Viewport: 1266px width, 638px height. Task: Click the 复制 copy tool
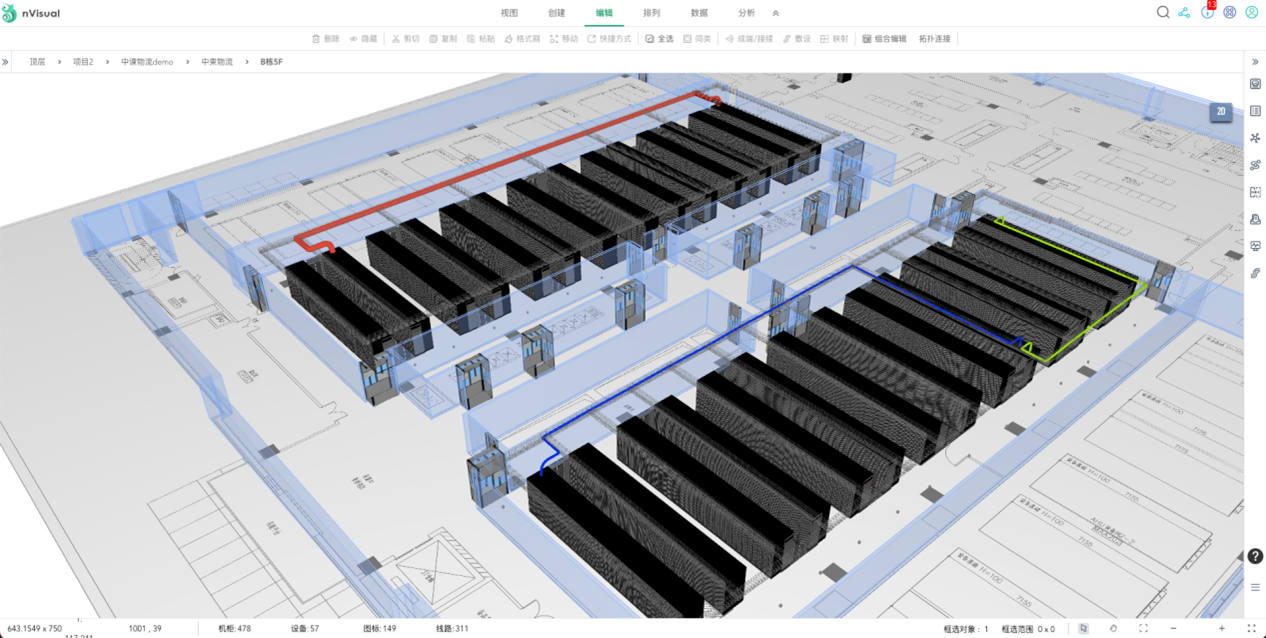443,39
